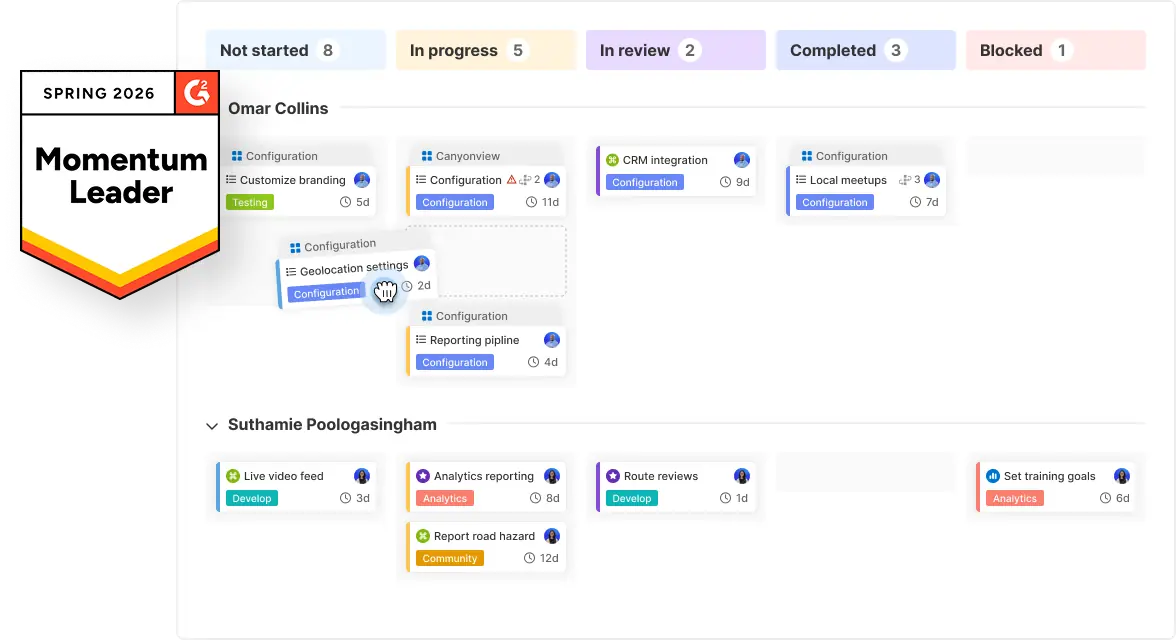Click the green icon beside Live video feed
The image size is (1176, 640).
(x=233, y=476)
